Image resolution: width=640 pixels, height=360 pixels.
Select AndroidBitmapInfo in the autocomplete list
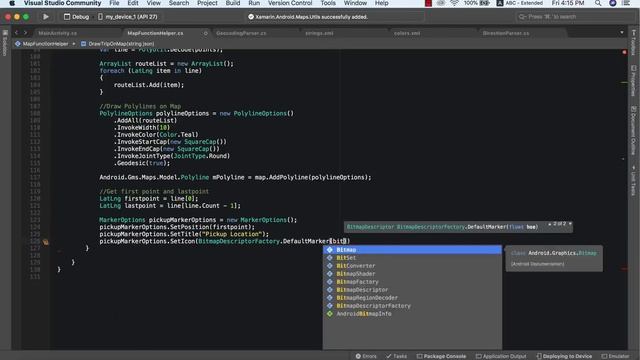click(x=412, y=314)
